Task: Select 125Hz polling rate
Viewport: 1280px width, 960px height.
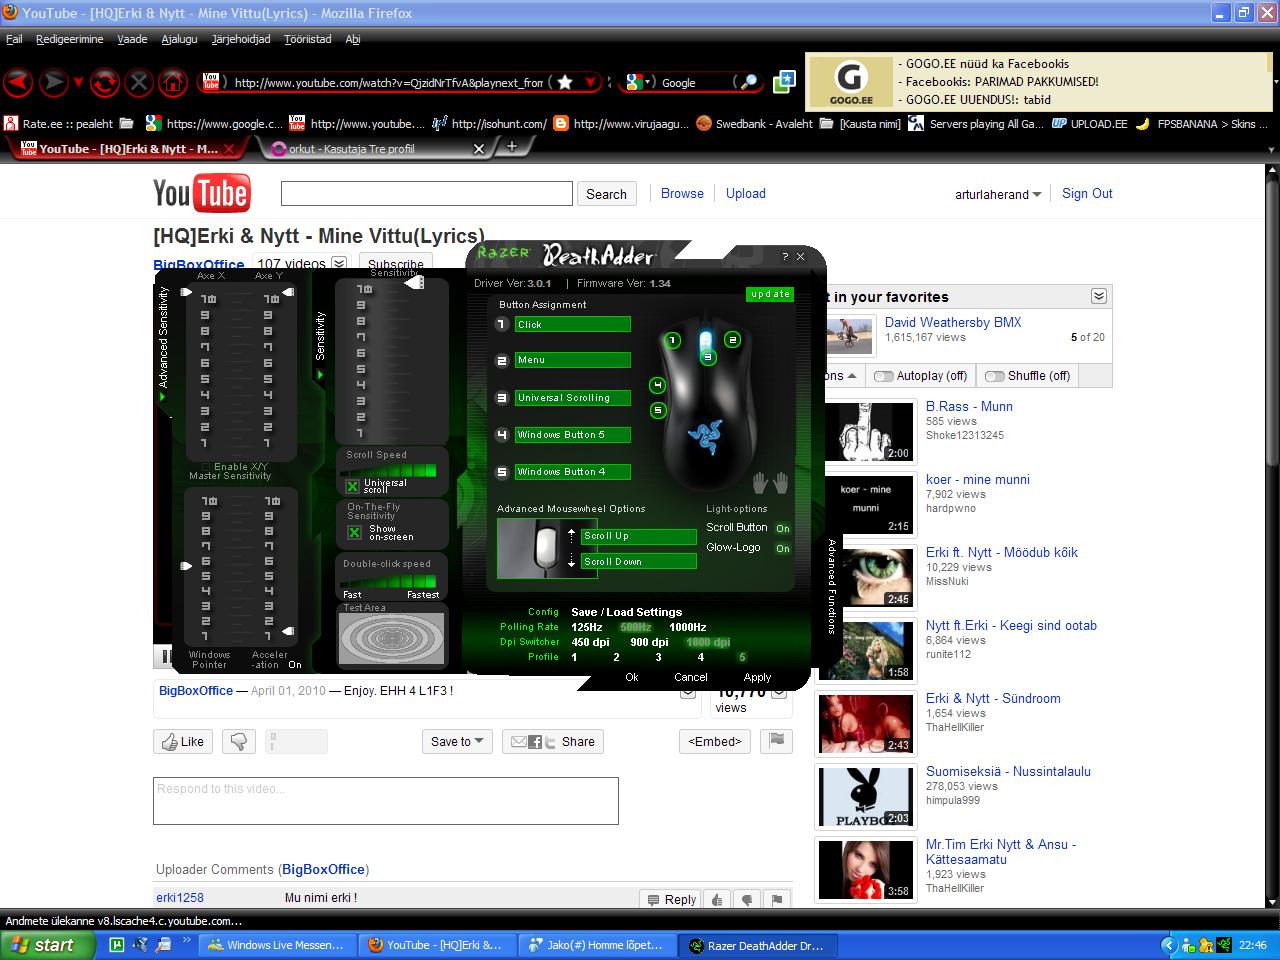Action: 587,627
